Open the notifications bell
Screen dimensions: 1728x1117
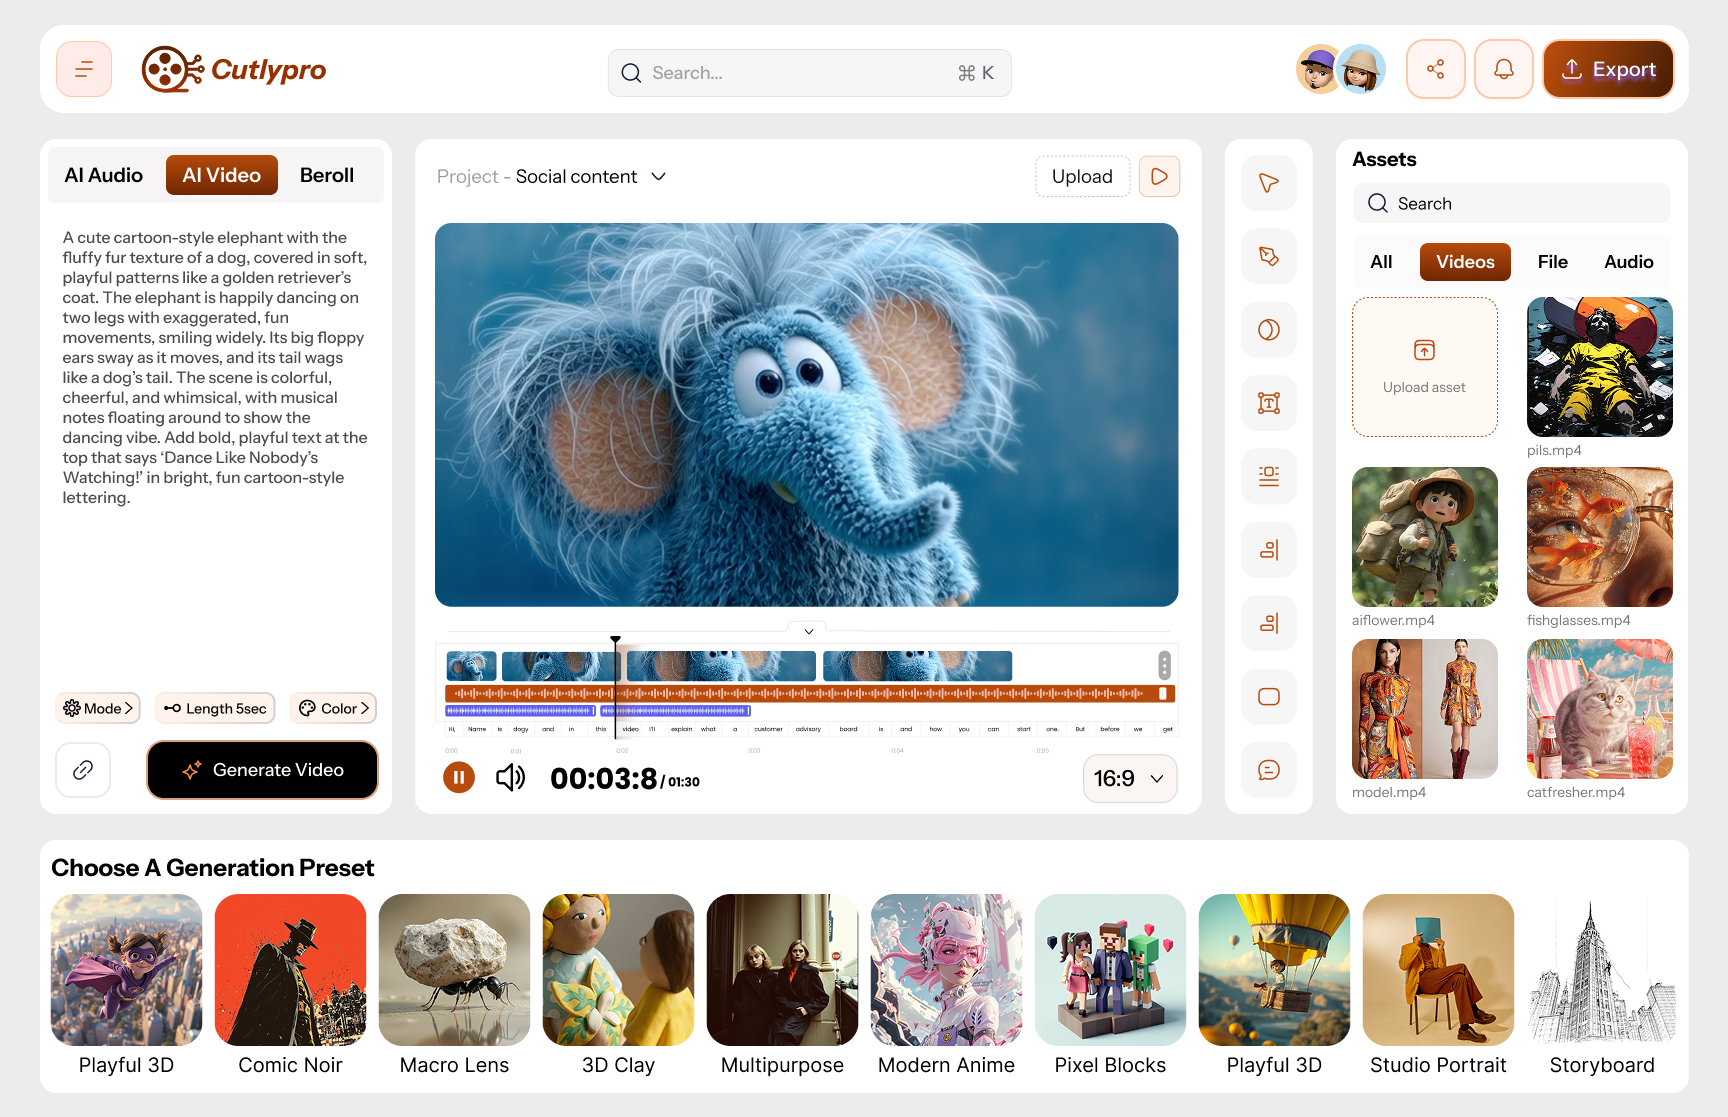(1504, 68)
